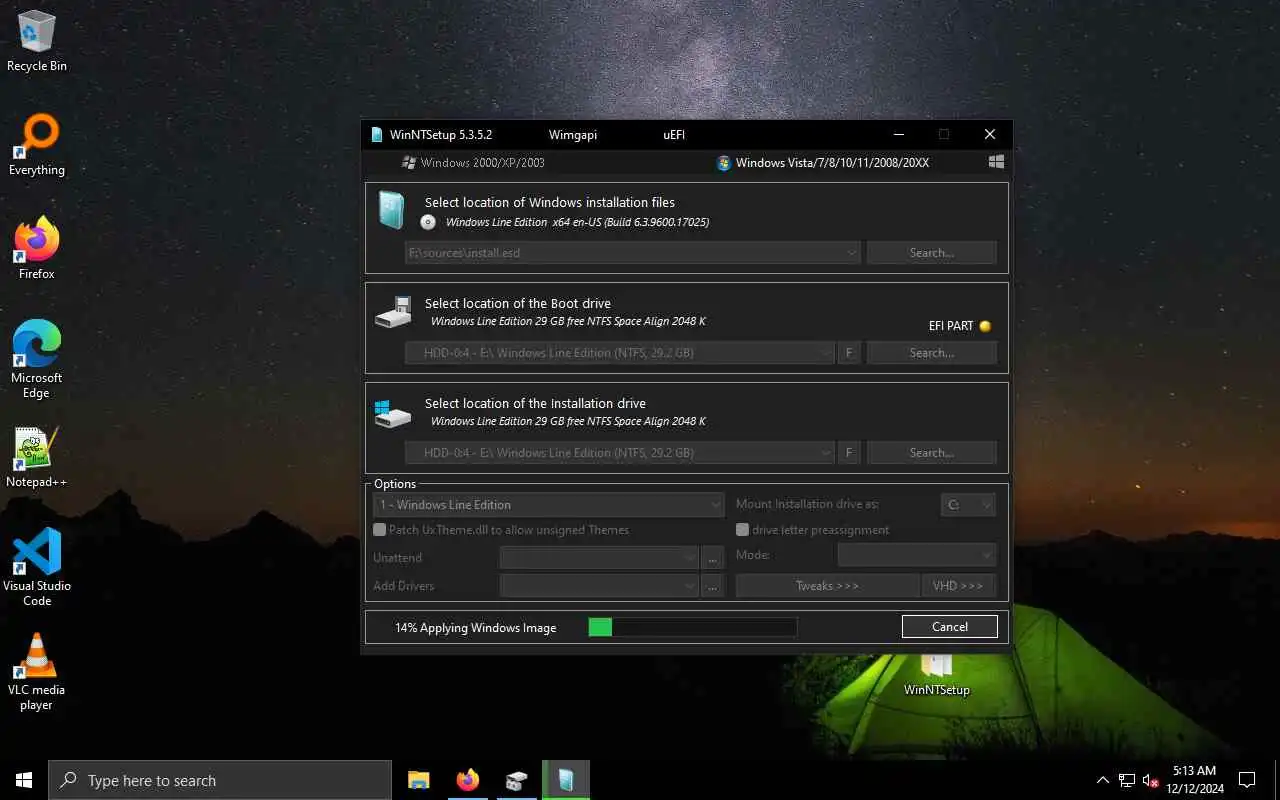Click the green Applying Windows Image progress bar
This screenshot has width=1280, height=800.
pyautogui.click(x=692, y=627)
